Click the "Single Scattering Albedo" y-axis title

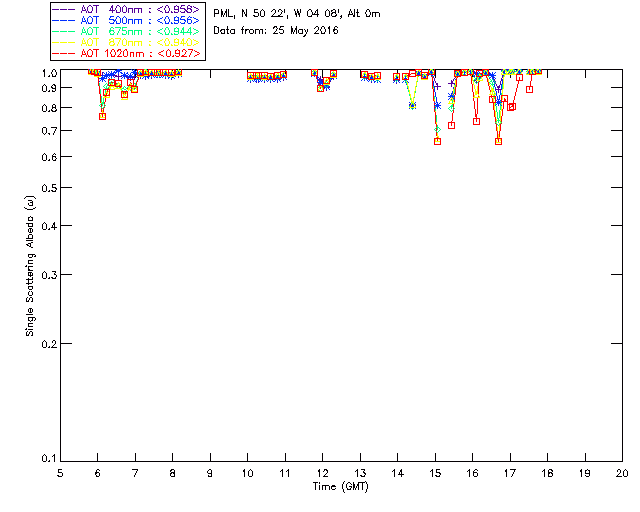(30, 266)
